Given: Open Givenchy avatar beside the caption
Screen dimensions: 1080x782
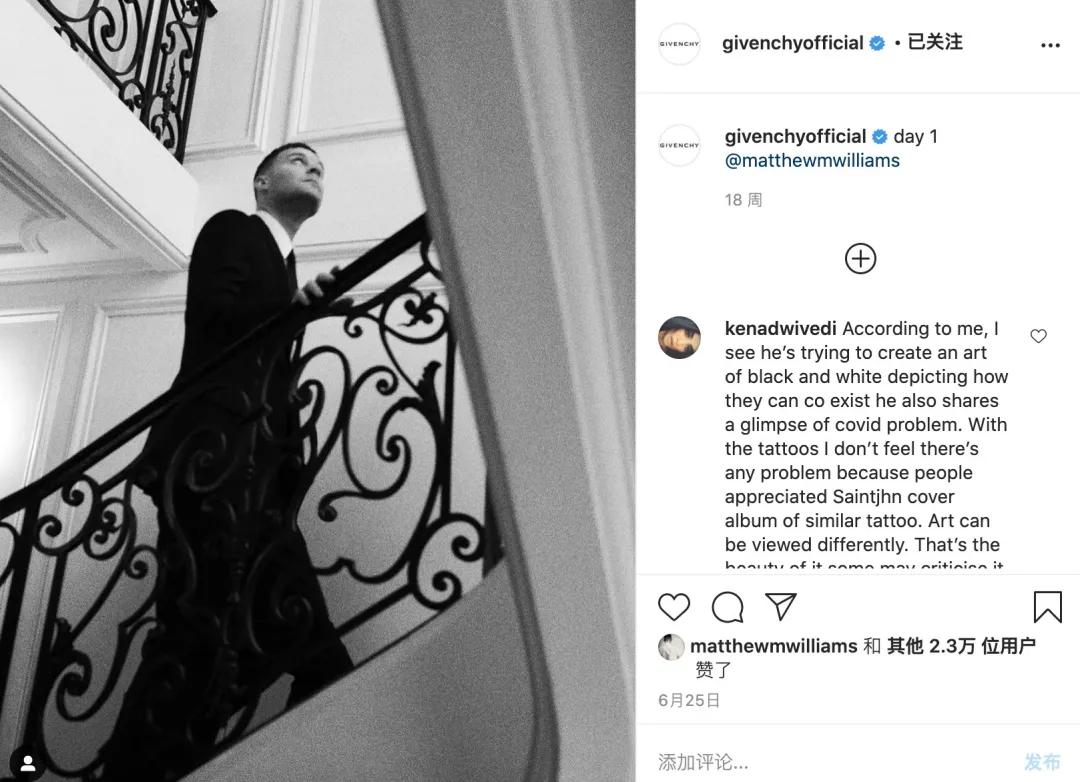Looking at the screenshot, I should coord(679,145).
